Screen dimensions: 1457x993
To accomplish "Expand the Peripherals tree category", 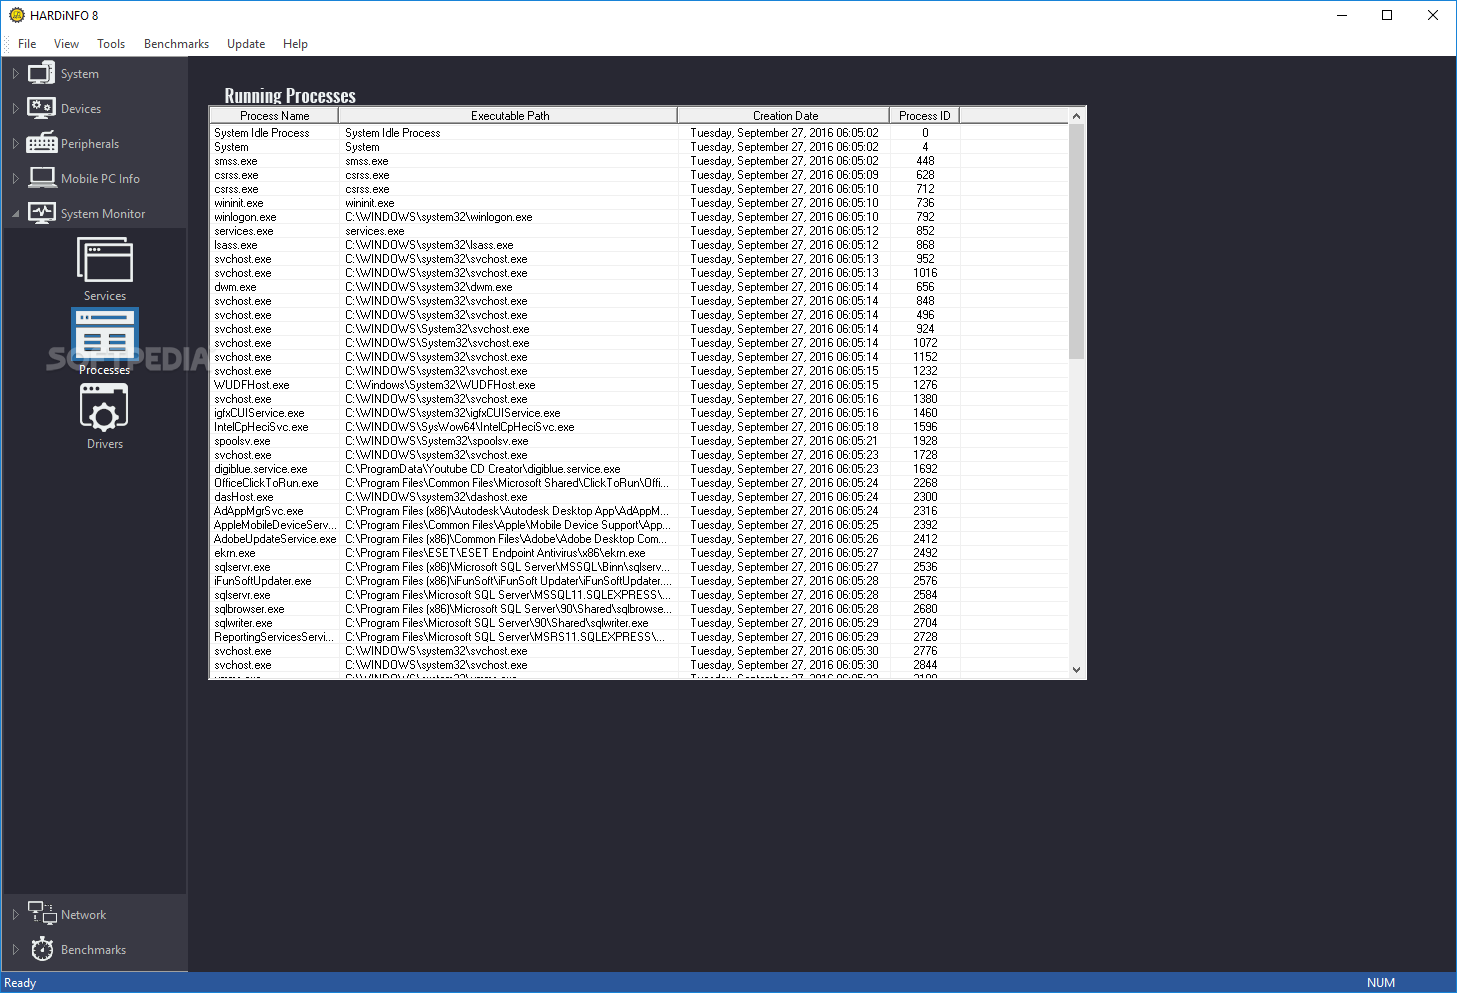I will pyautogui.click(x=15, y=144).
